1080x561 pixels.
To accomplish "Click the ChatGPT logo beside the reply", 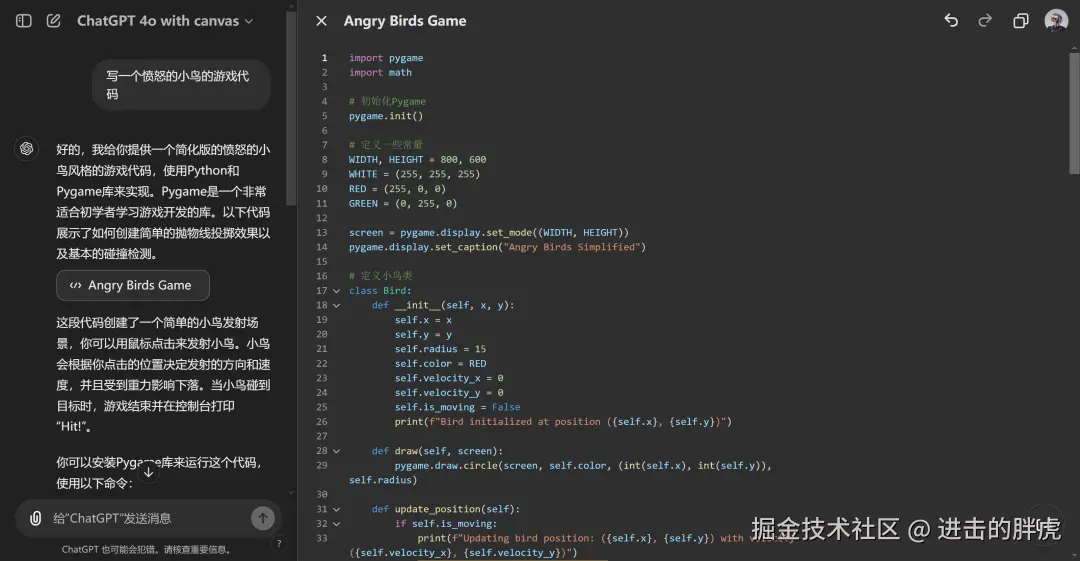I will [27, 148].
